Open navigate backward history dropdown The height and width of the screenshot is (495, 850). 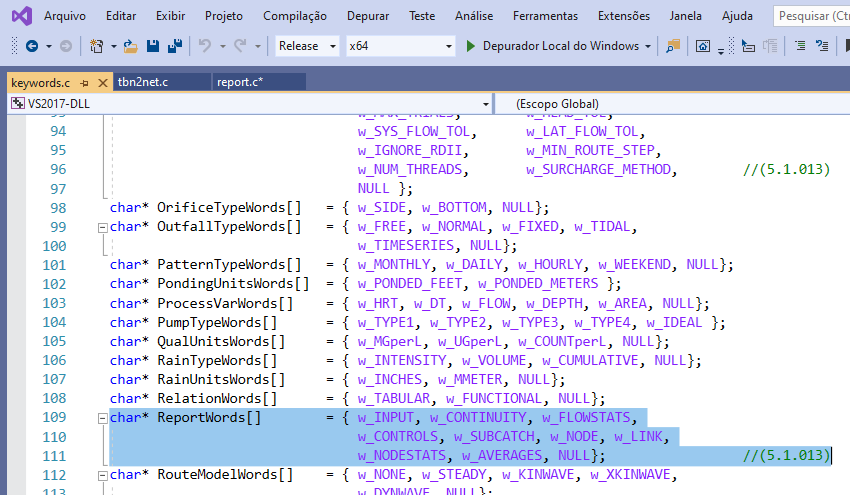click(49, 47)
